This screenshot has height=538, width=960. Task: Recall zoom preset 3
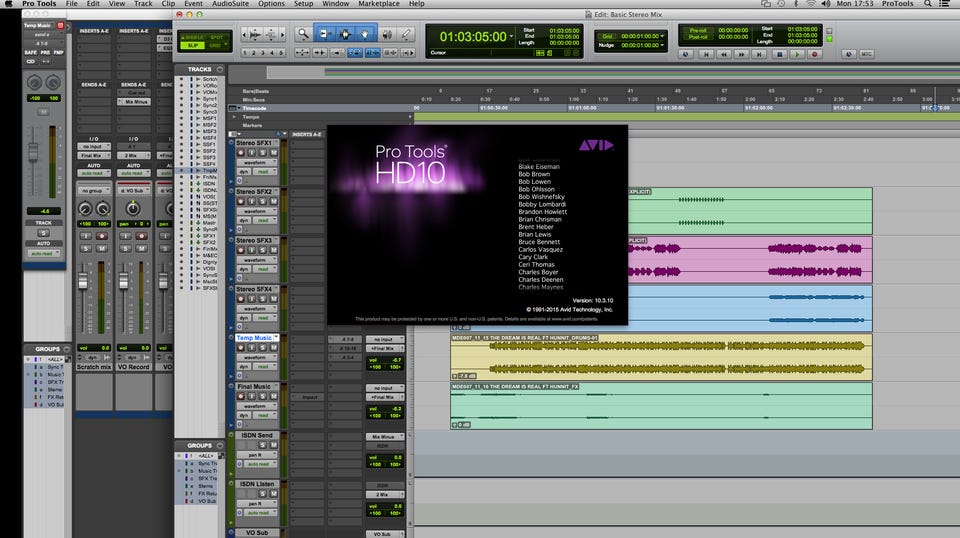coord(263,53)
